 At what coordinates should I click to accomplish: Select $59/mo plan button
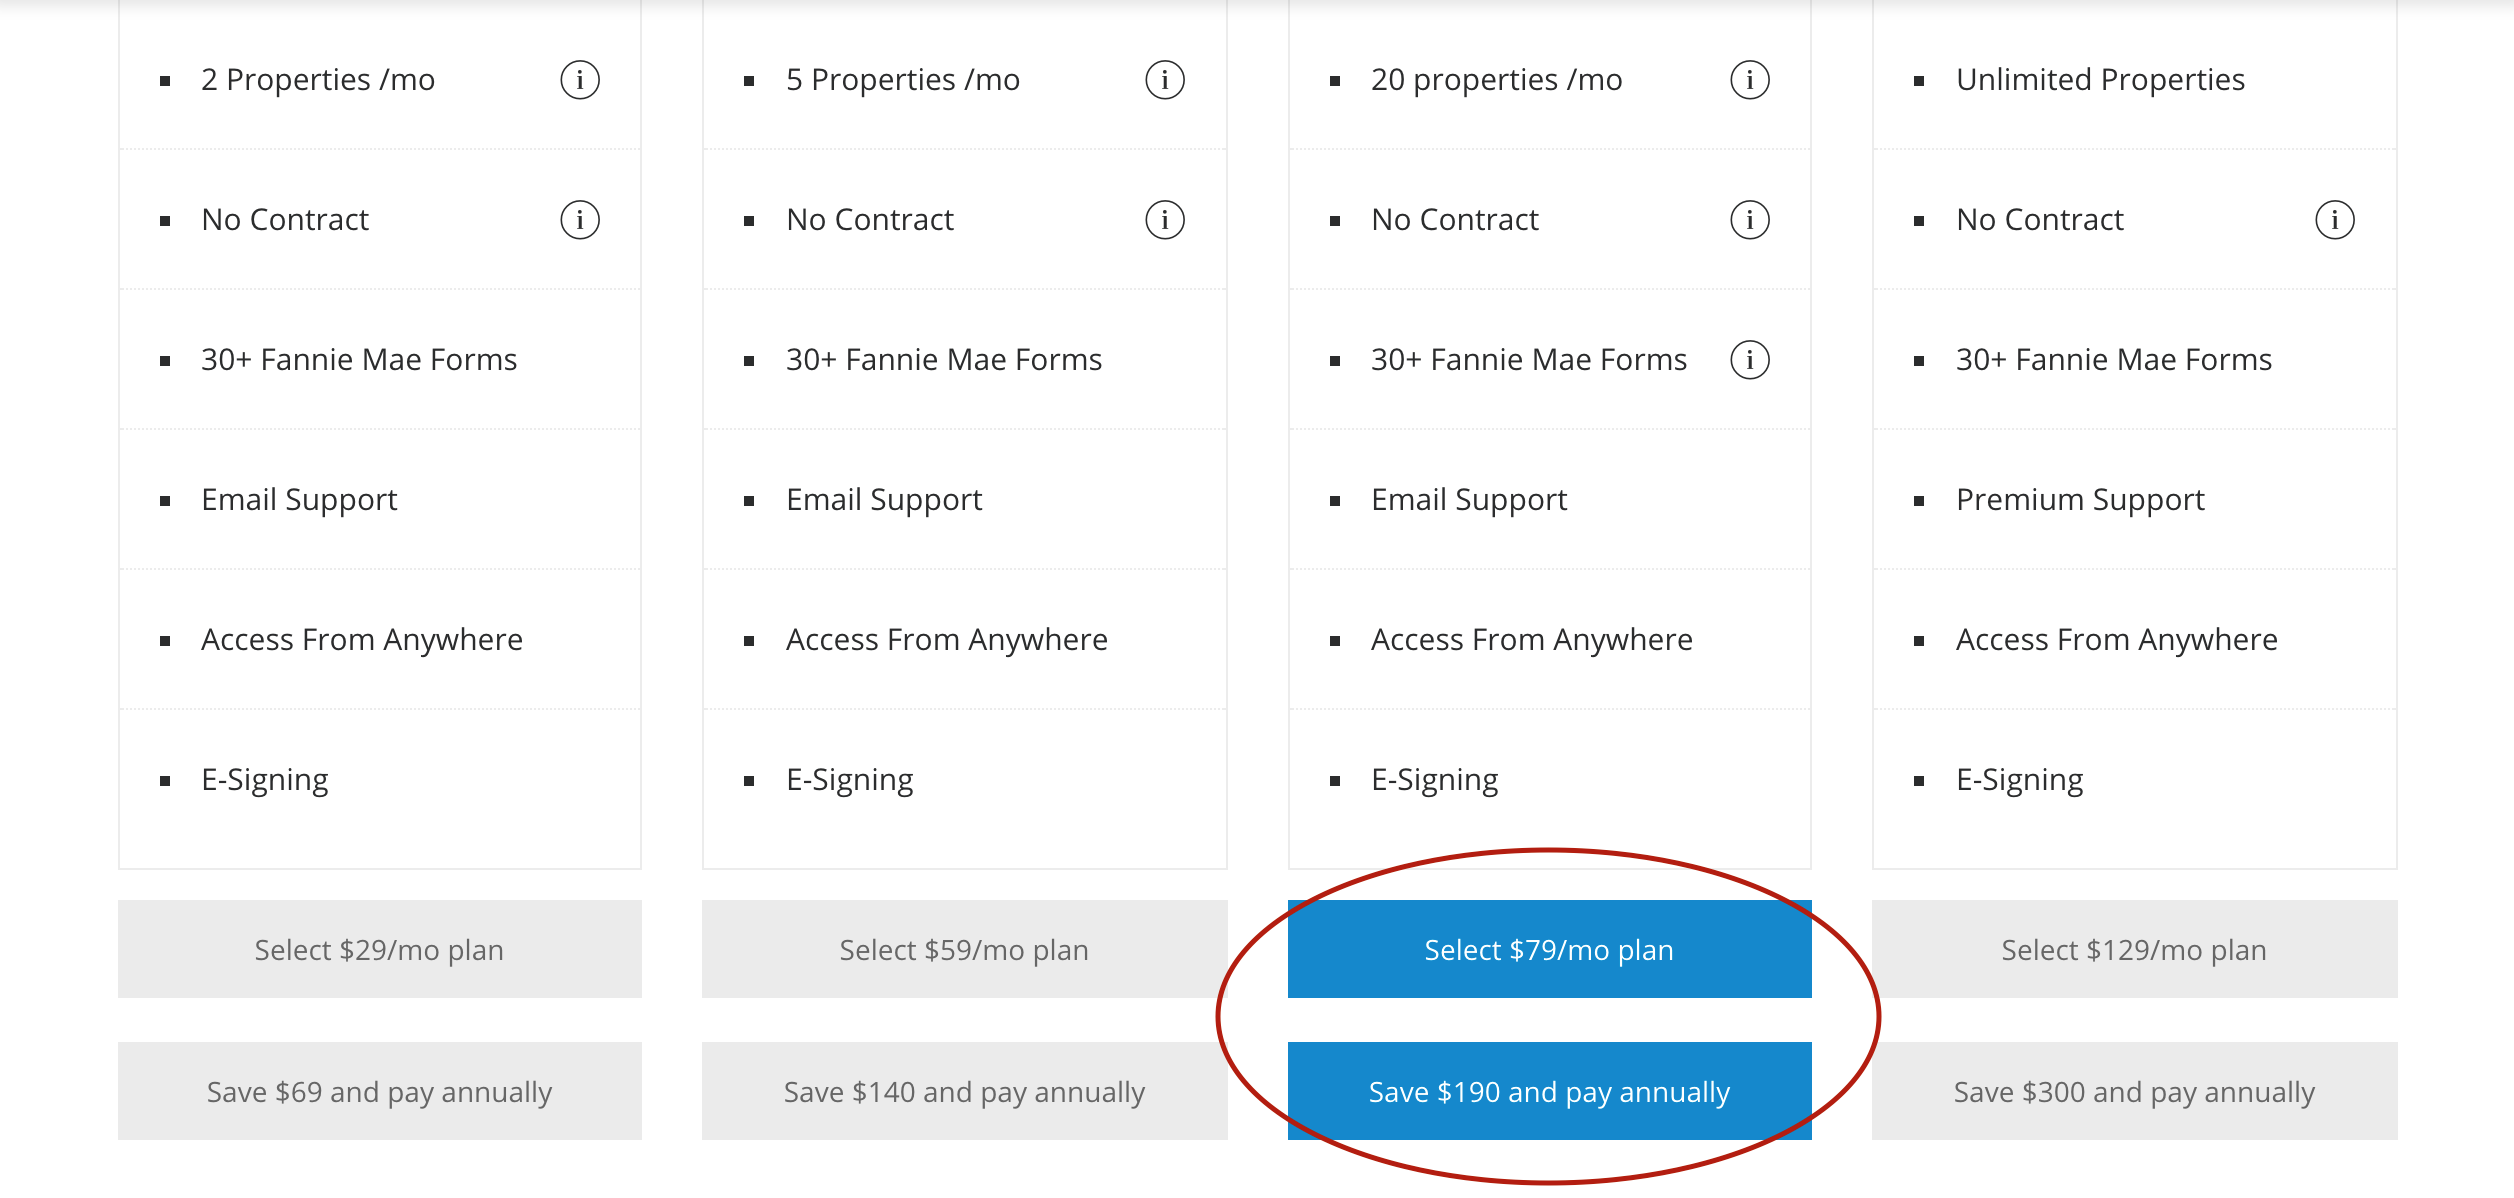(x=965, y=949)
